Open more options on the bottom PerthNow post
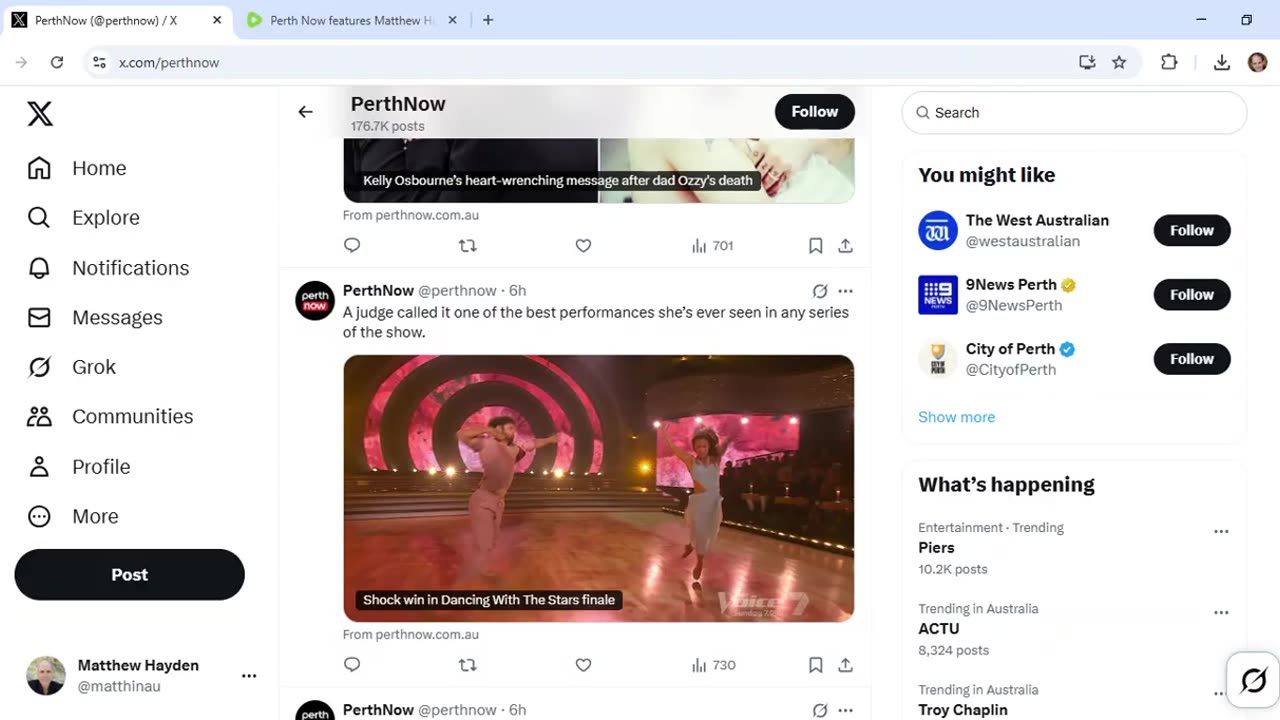This screenshot has width=1280, height=720. click(x=845, y=710)
